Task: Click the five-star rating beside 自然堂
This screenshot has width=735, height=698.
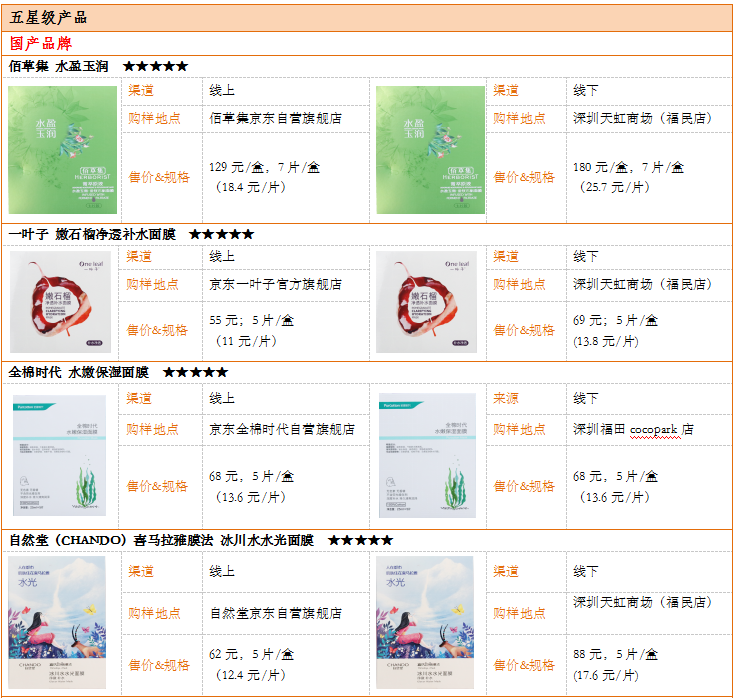Action: 360,540
